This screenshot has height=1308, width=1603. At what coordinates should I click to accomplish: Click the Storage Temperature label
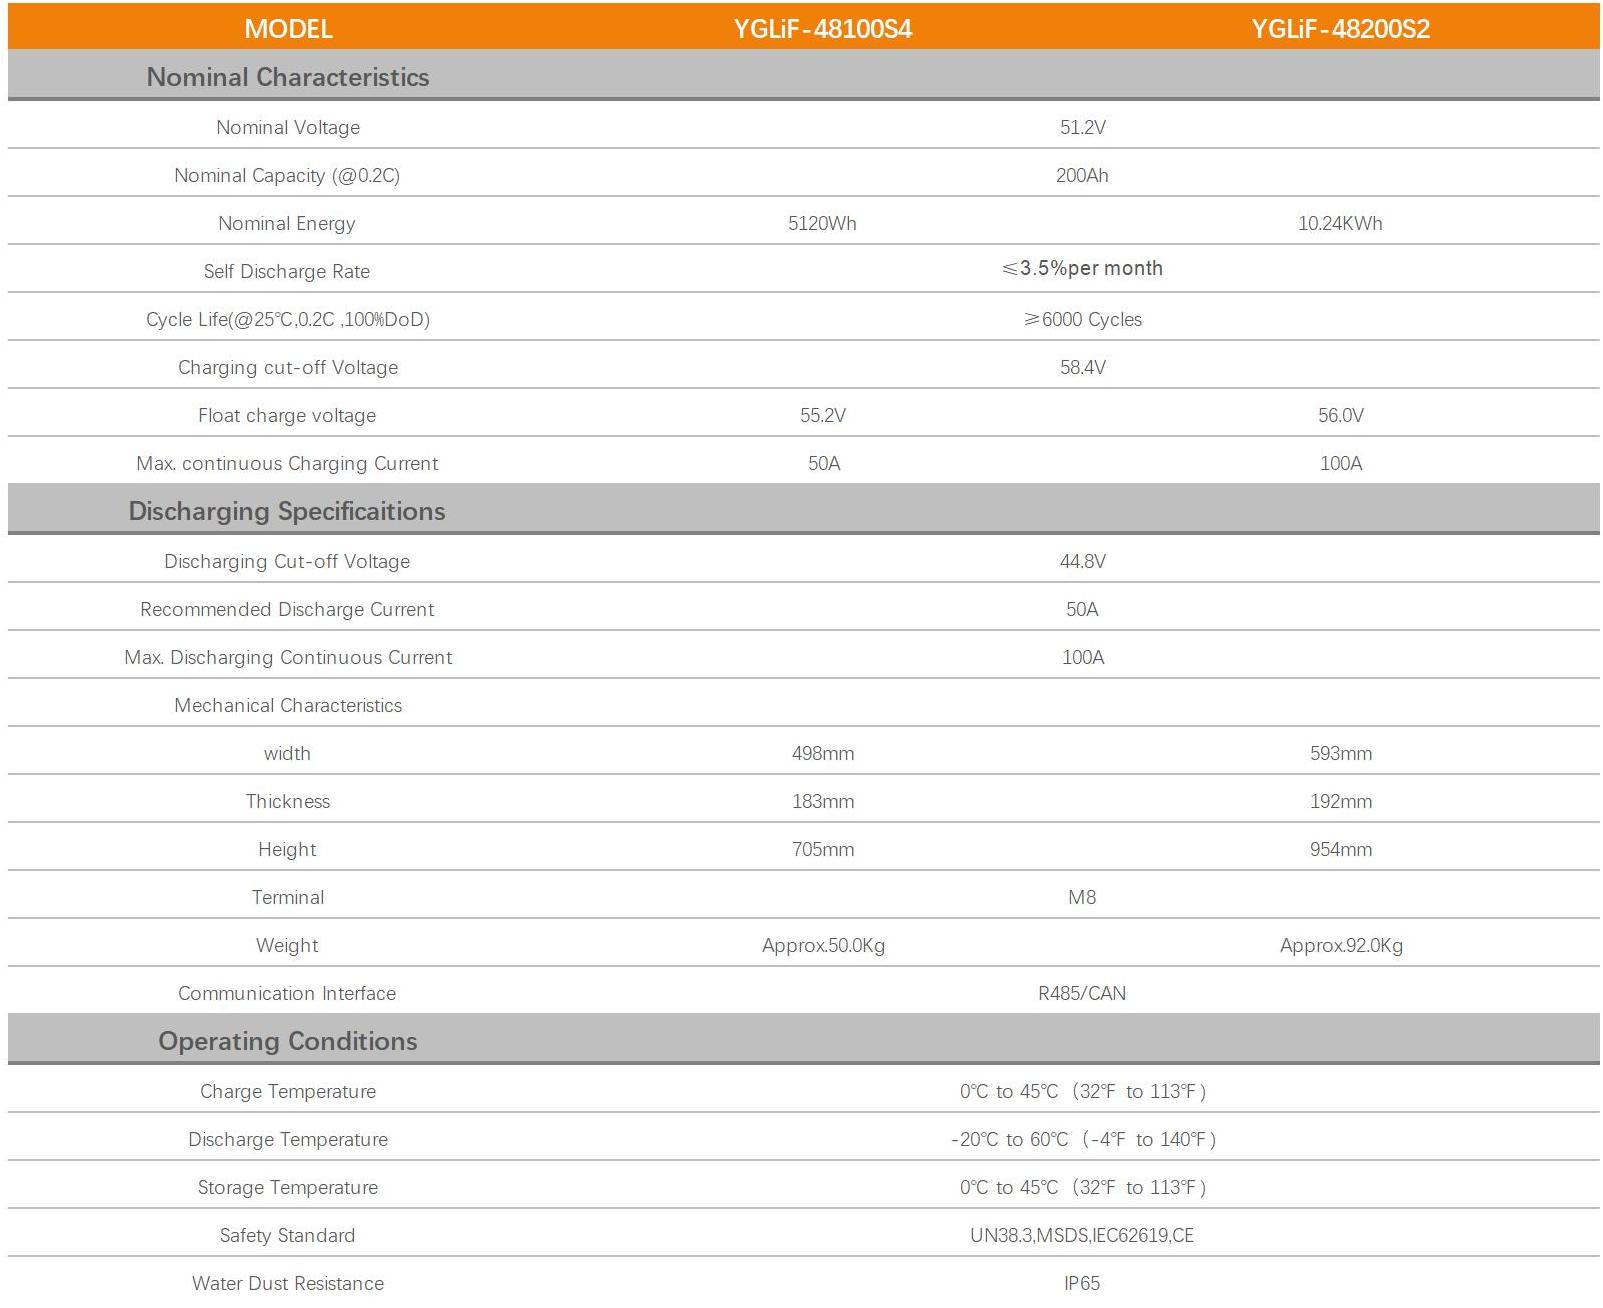coord(288,1187)
